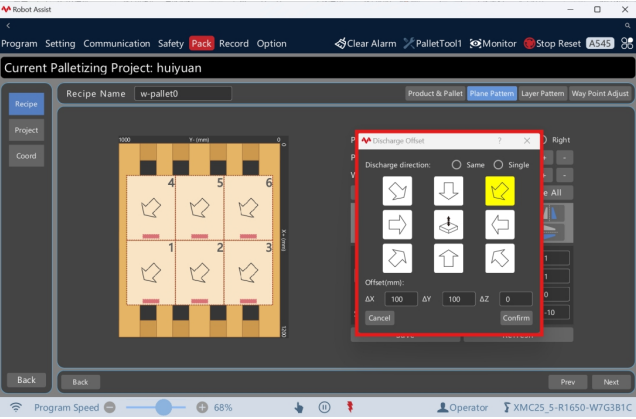Screen dimensions: 636x419
Task: Select the upward discharge arrow
Action: [448, 258]
